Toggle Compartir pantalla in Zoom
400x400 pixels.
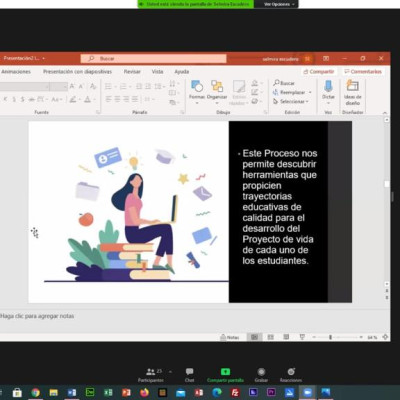coord(225,375)
